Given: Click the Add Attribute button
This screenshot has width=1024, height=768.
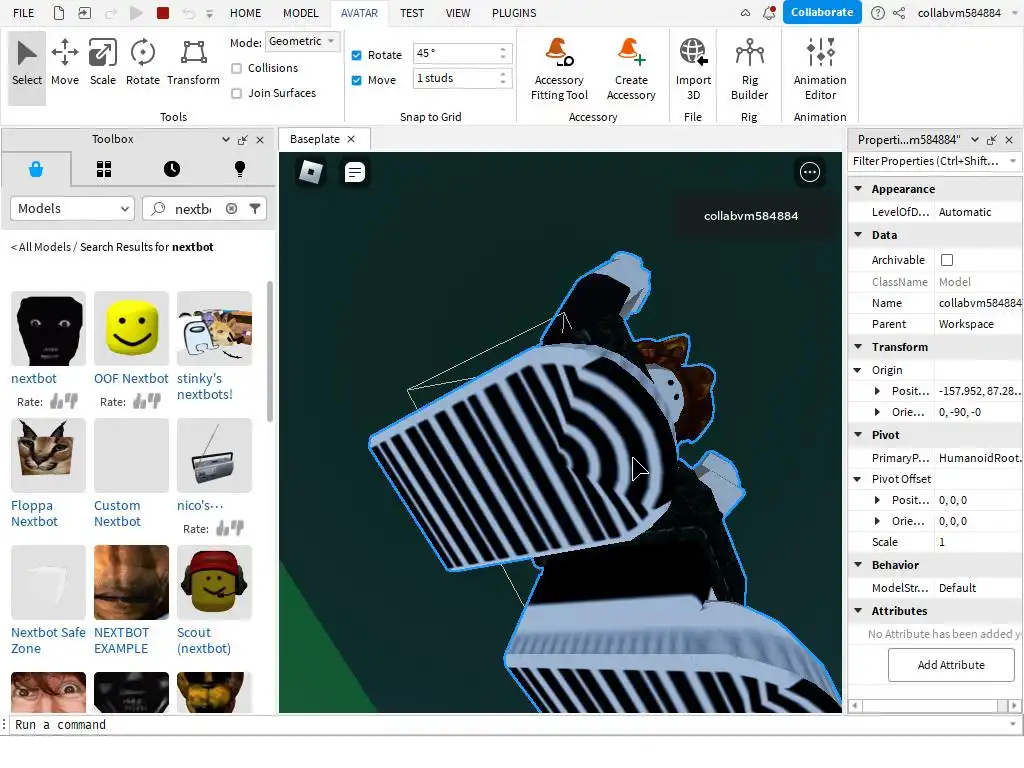Looking at the screenshot, I should pyautogui.click(x=951, y=665).
